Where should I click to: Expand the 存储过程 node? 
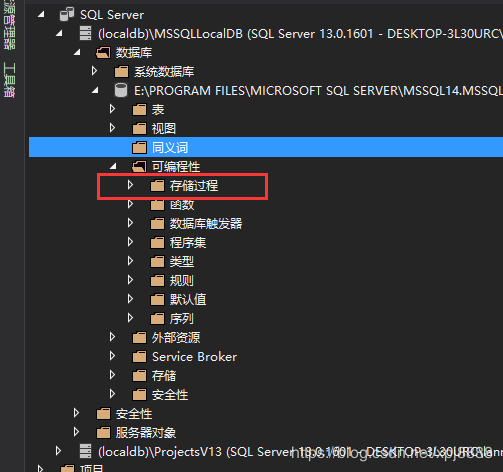click(130, 185)
